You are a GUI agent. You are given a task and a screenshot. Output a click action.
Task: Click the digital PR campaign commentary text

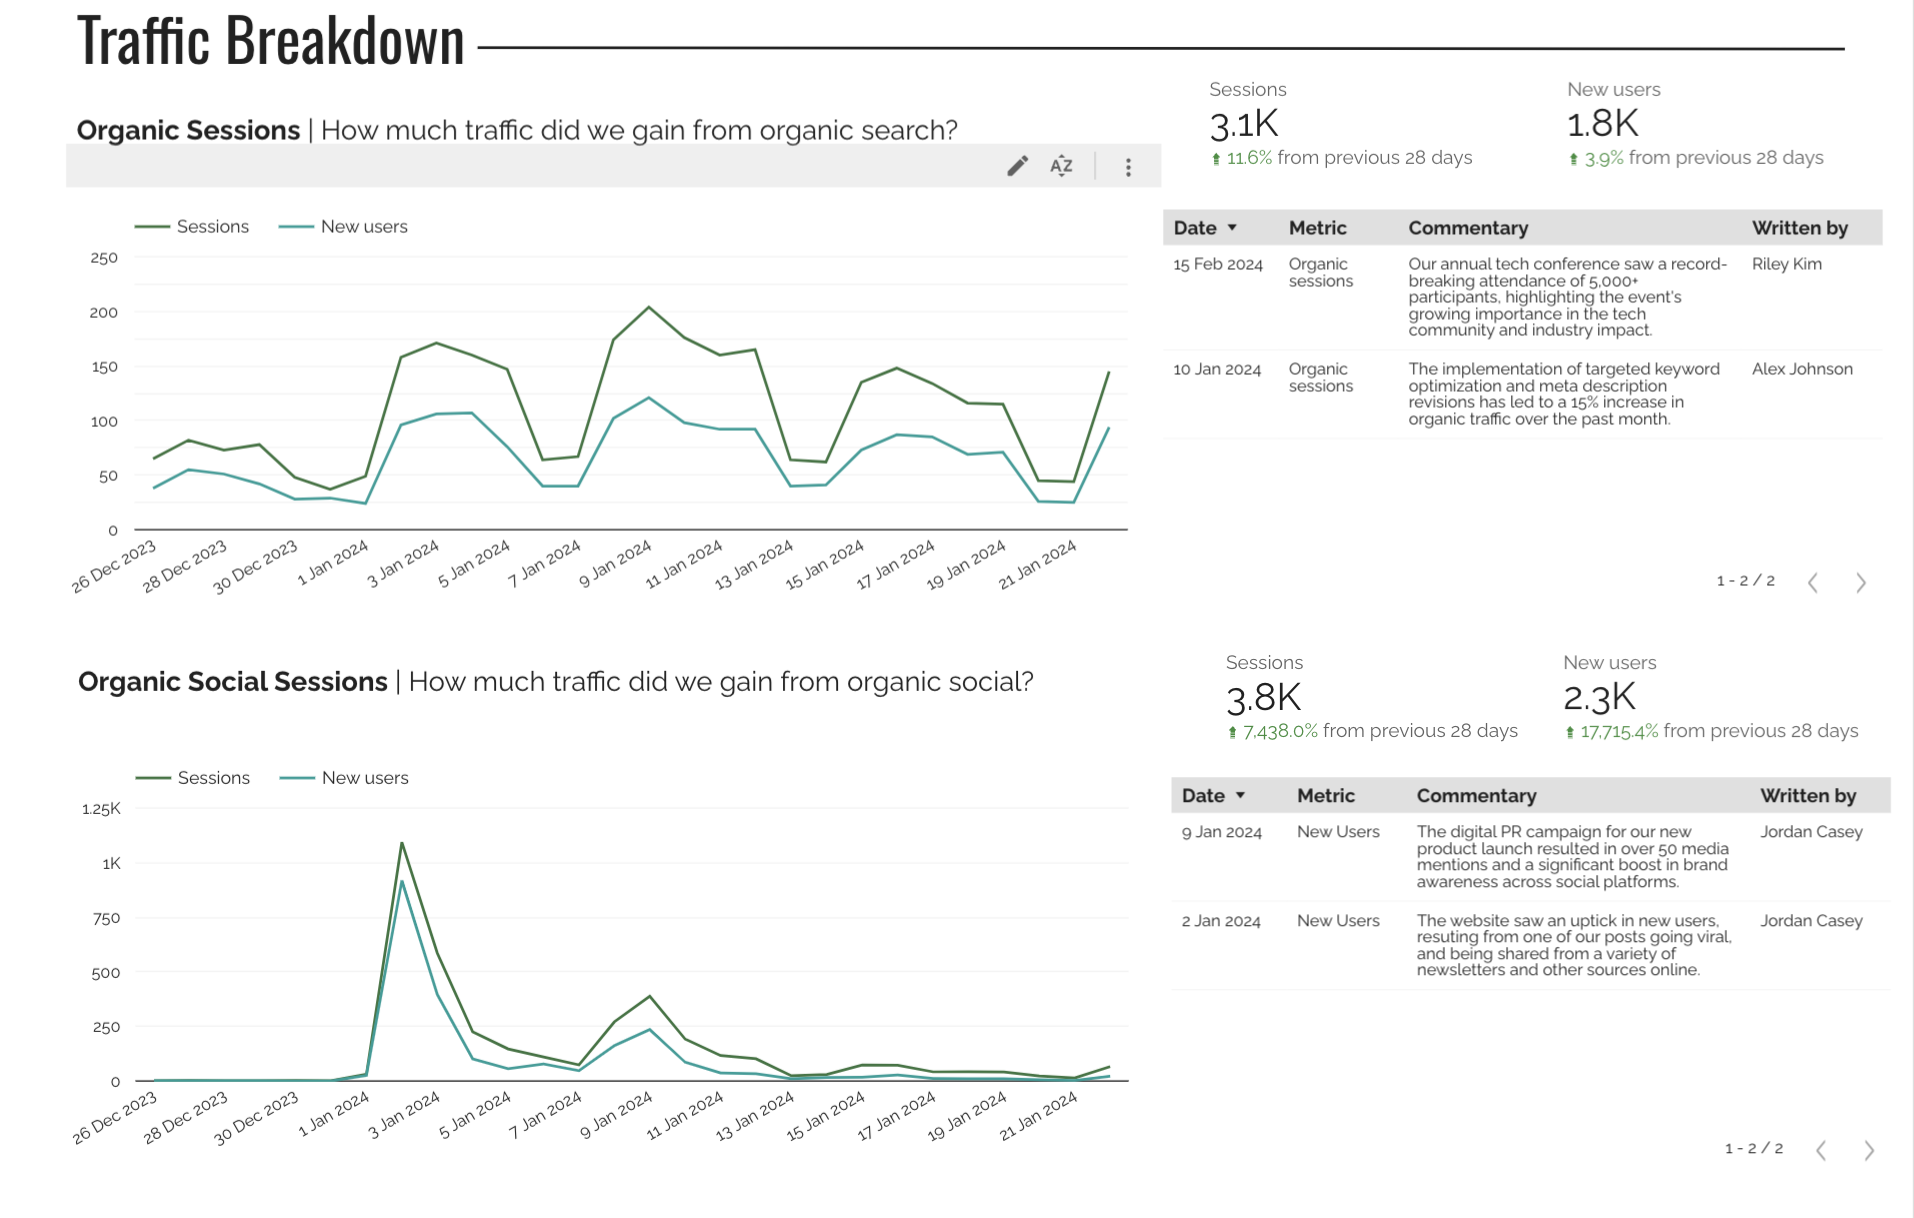click(x=1572, y=857)
